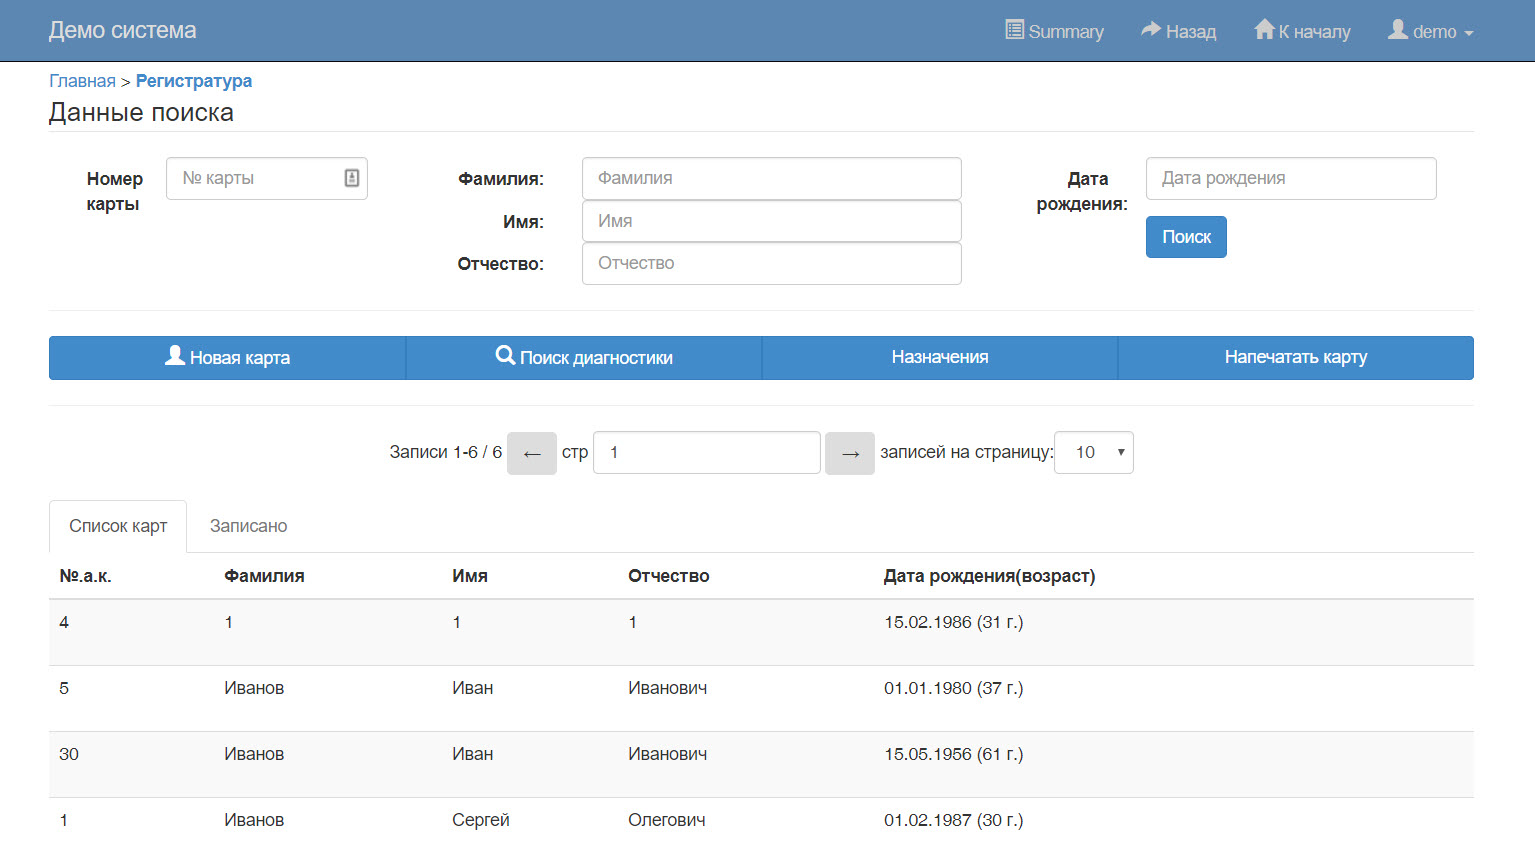
Task: Open the demo user dropdown caret
Action: click(x=1469, y=33)
